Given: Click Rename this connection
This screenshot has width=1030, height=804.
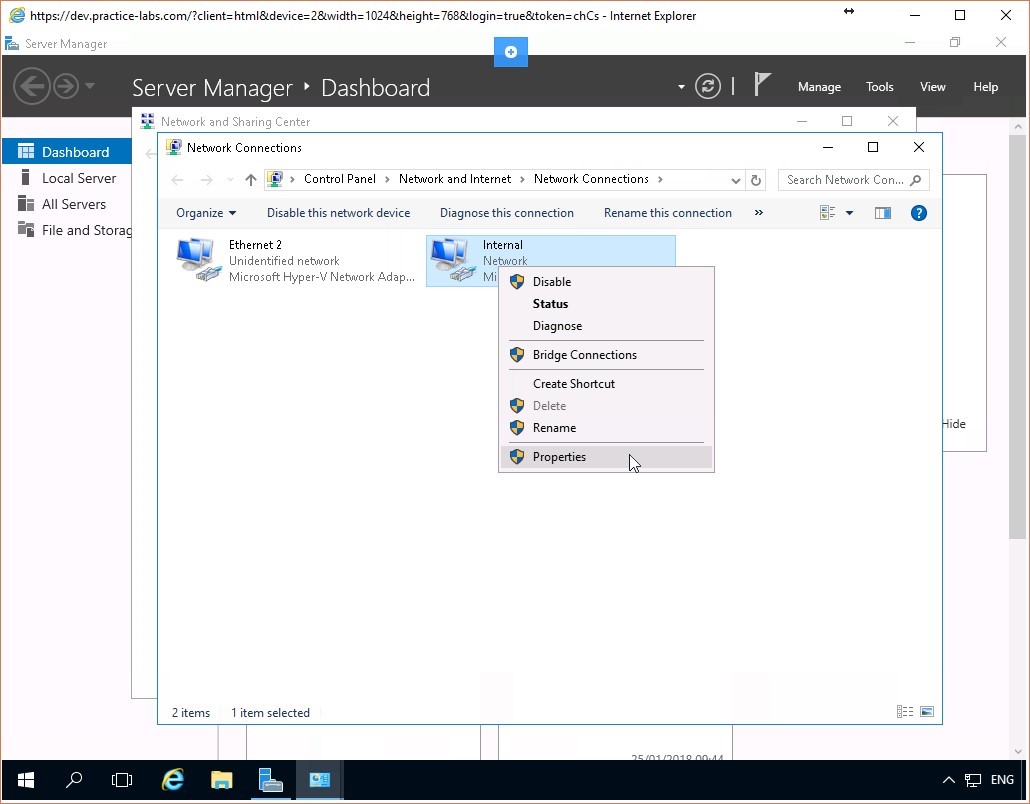Looking at the screenshot, I should 667,212.
